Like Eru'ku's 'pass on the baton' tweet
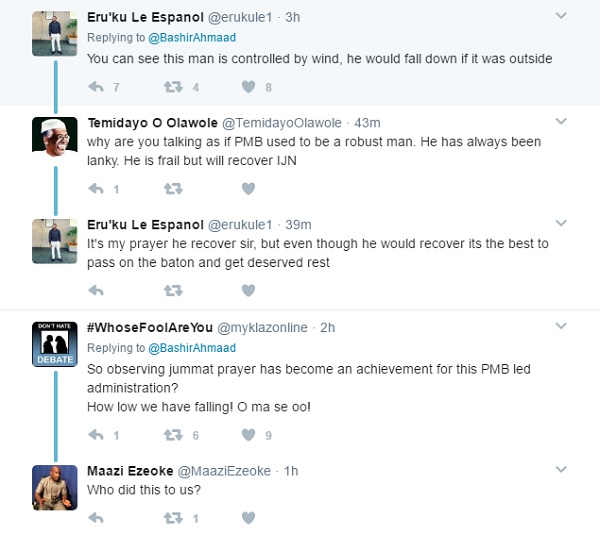Viewport: 600px width, 534px height. 248,291
